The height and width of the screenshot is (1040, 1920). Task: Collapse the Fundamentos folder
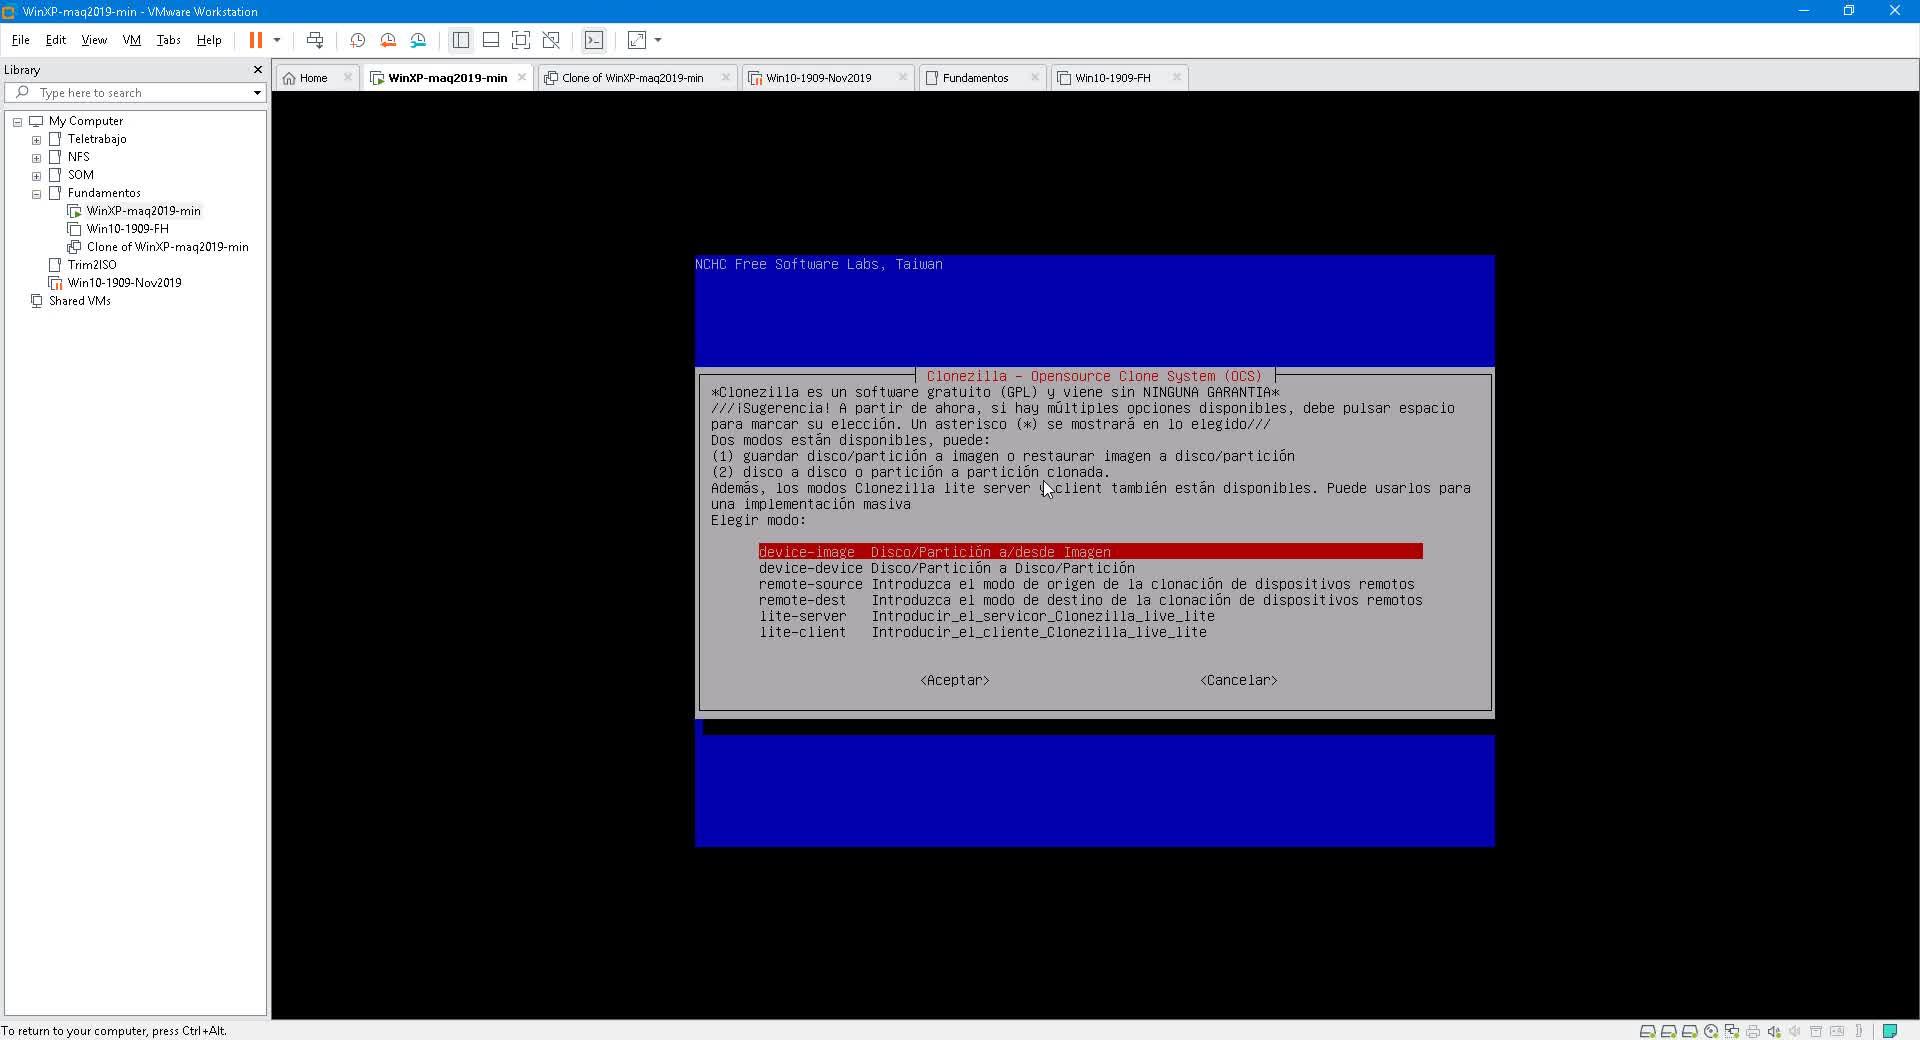(37, 194)
